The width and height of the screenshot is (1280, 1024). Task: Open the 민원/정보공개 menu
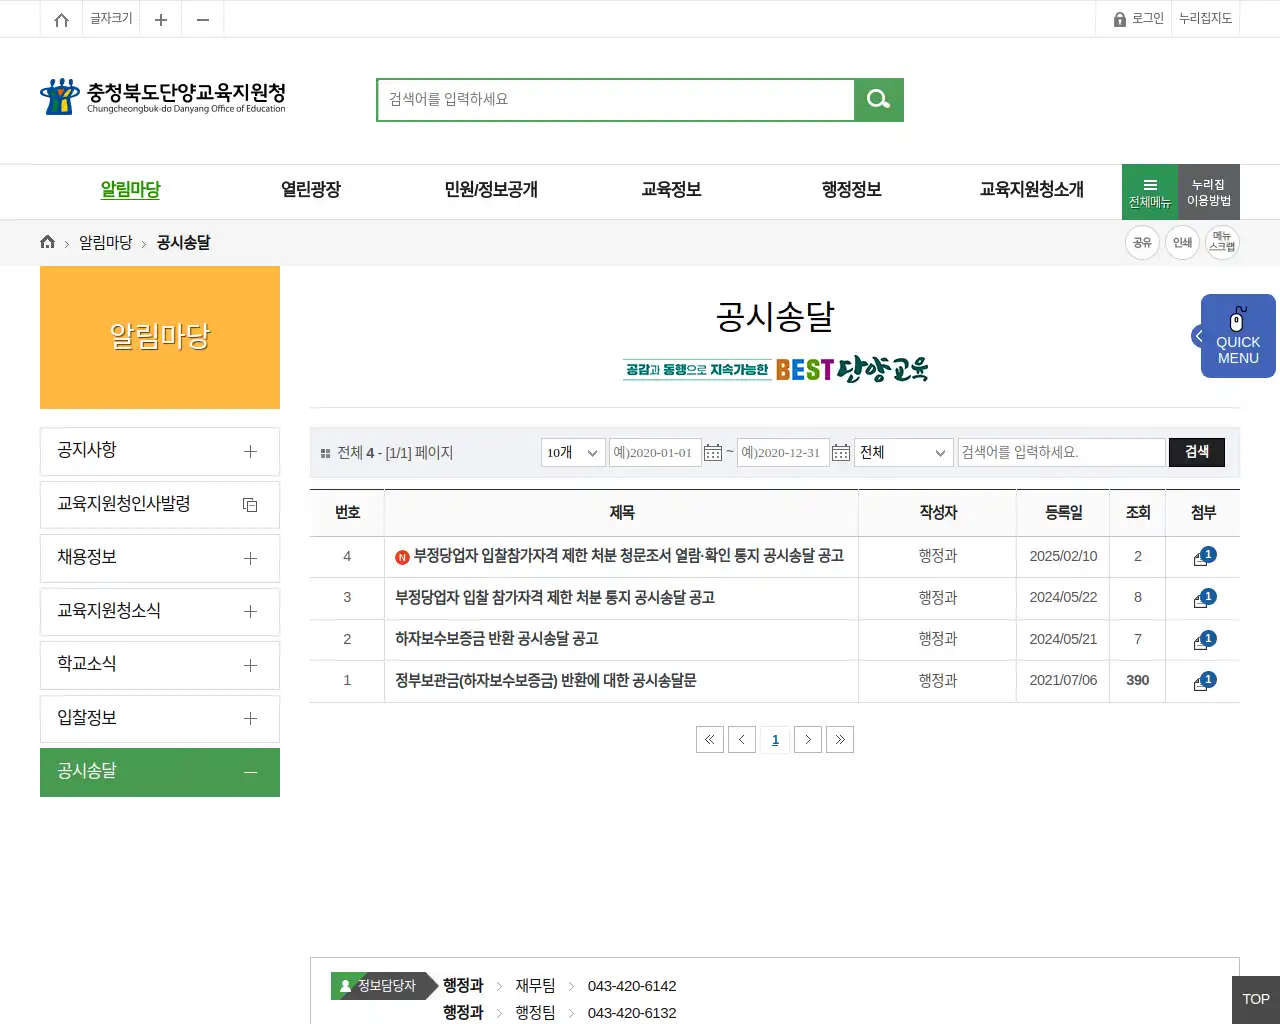click(x=491, y=190)
